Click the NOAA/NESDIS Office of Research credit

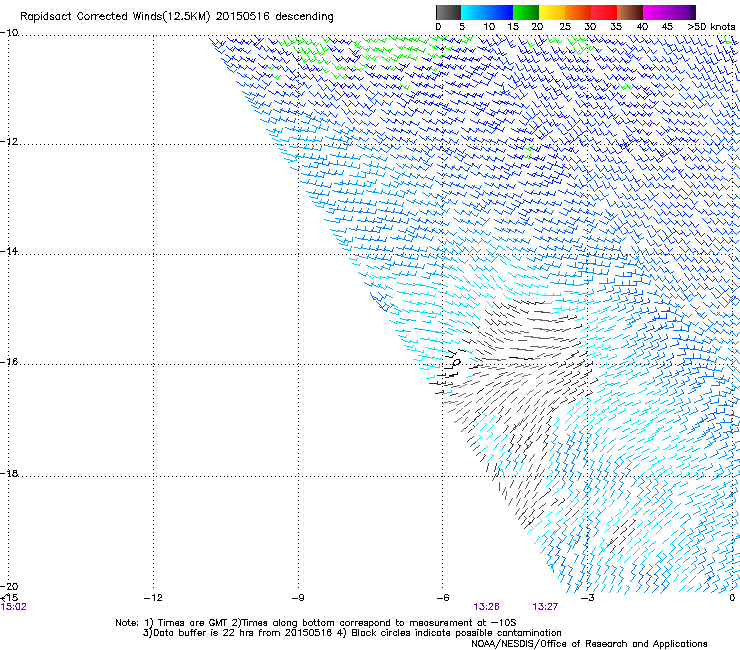pyautogui.click(x=589, y=644)
